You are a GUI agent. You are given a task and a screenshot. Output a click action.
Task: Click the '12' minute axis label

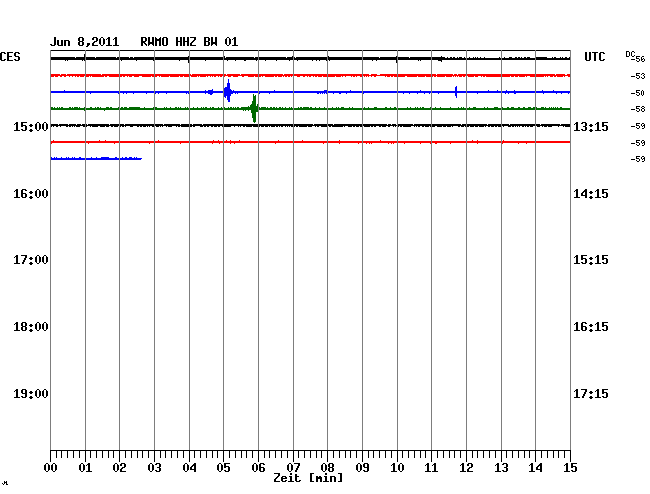pos(466,468)
